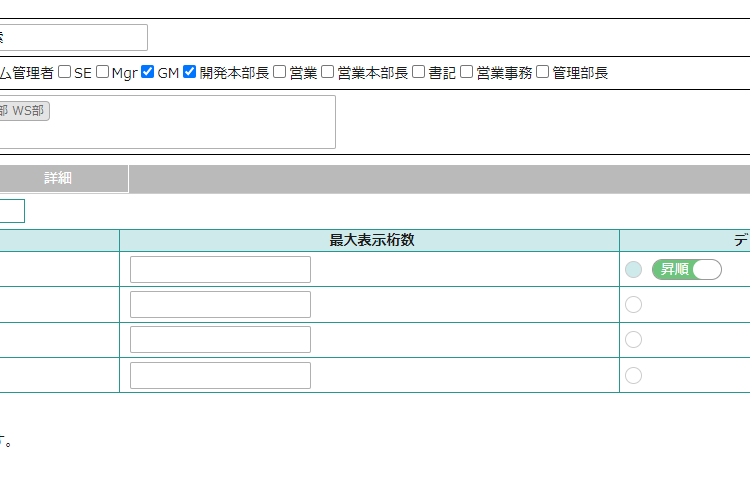This screenshot has height=488, width=750.
Task: Pick the fourth row's radio button
Action: [x=634, y=375]
